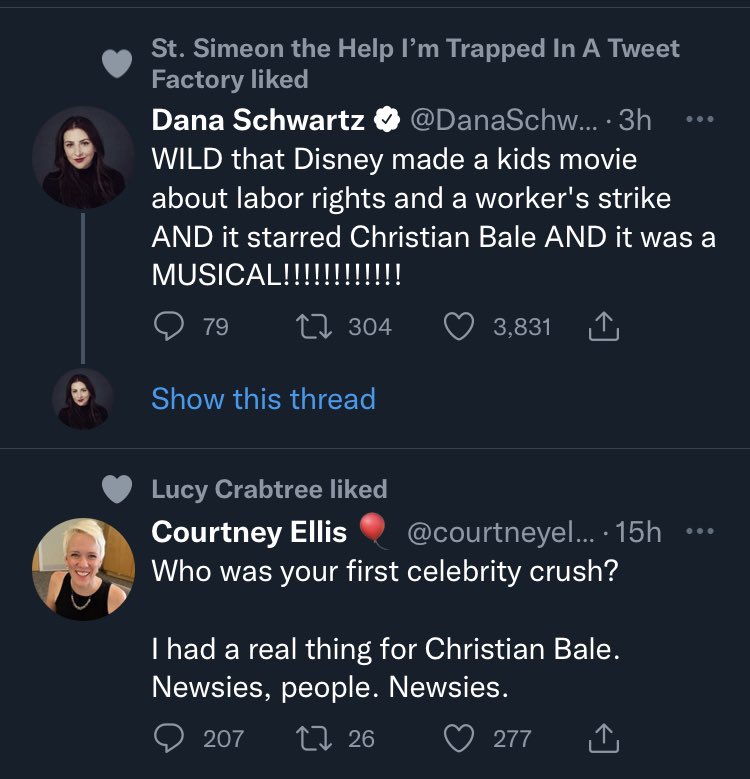This screenshot has width=750, height=779.
Task: Open the Lucy Crabtree liked label
Action: 270,489
